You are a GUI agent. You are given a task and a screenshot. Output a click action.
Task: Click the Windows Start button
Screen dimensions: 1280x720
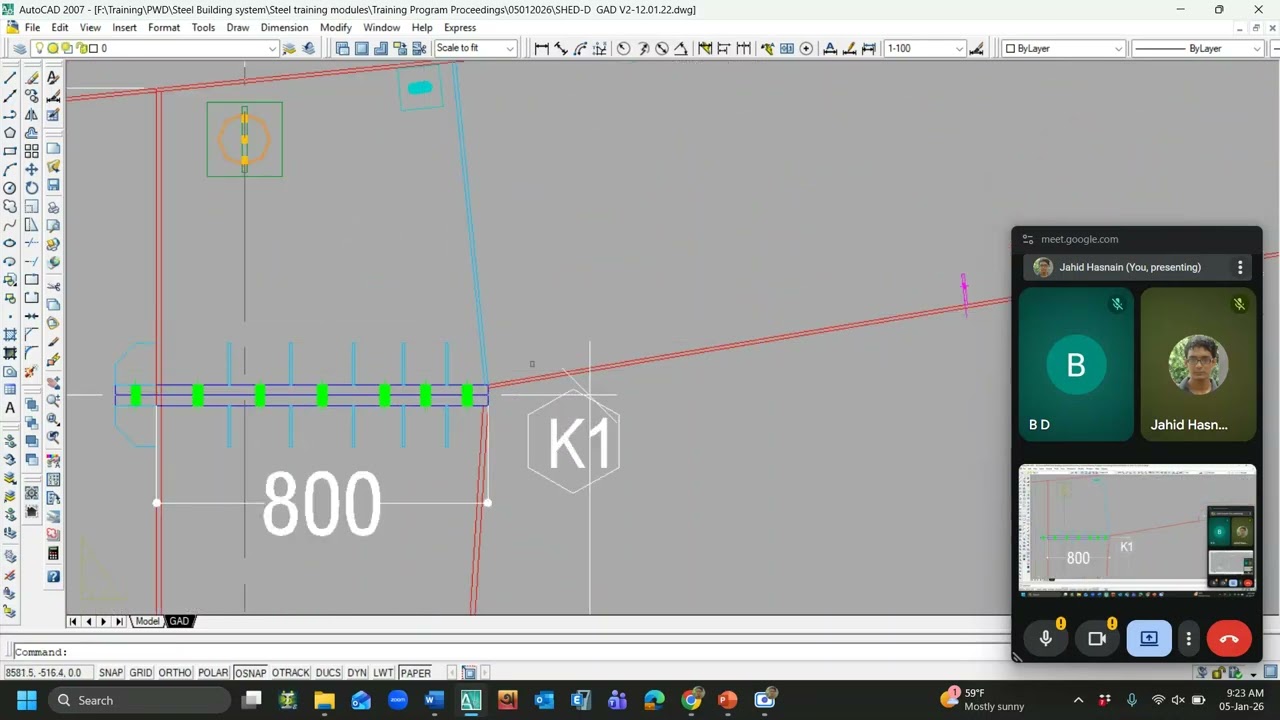tap(26, 700)
